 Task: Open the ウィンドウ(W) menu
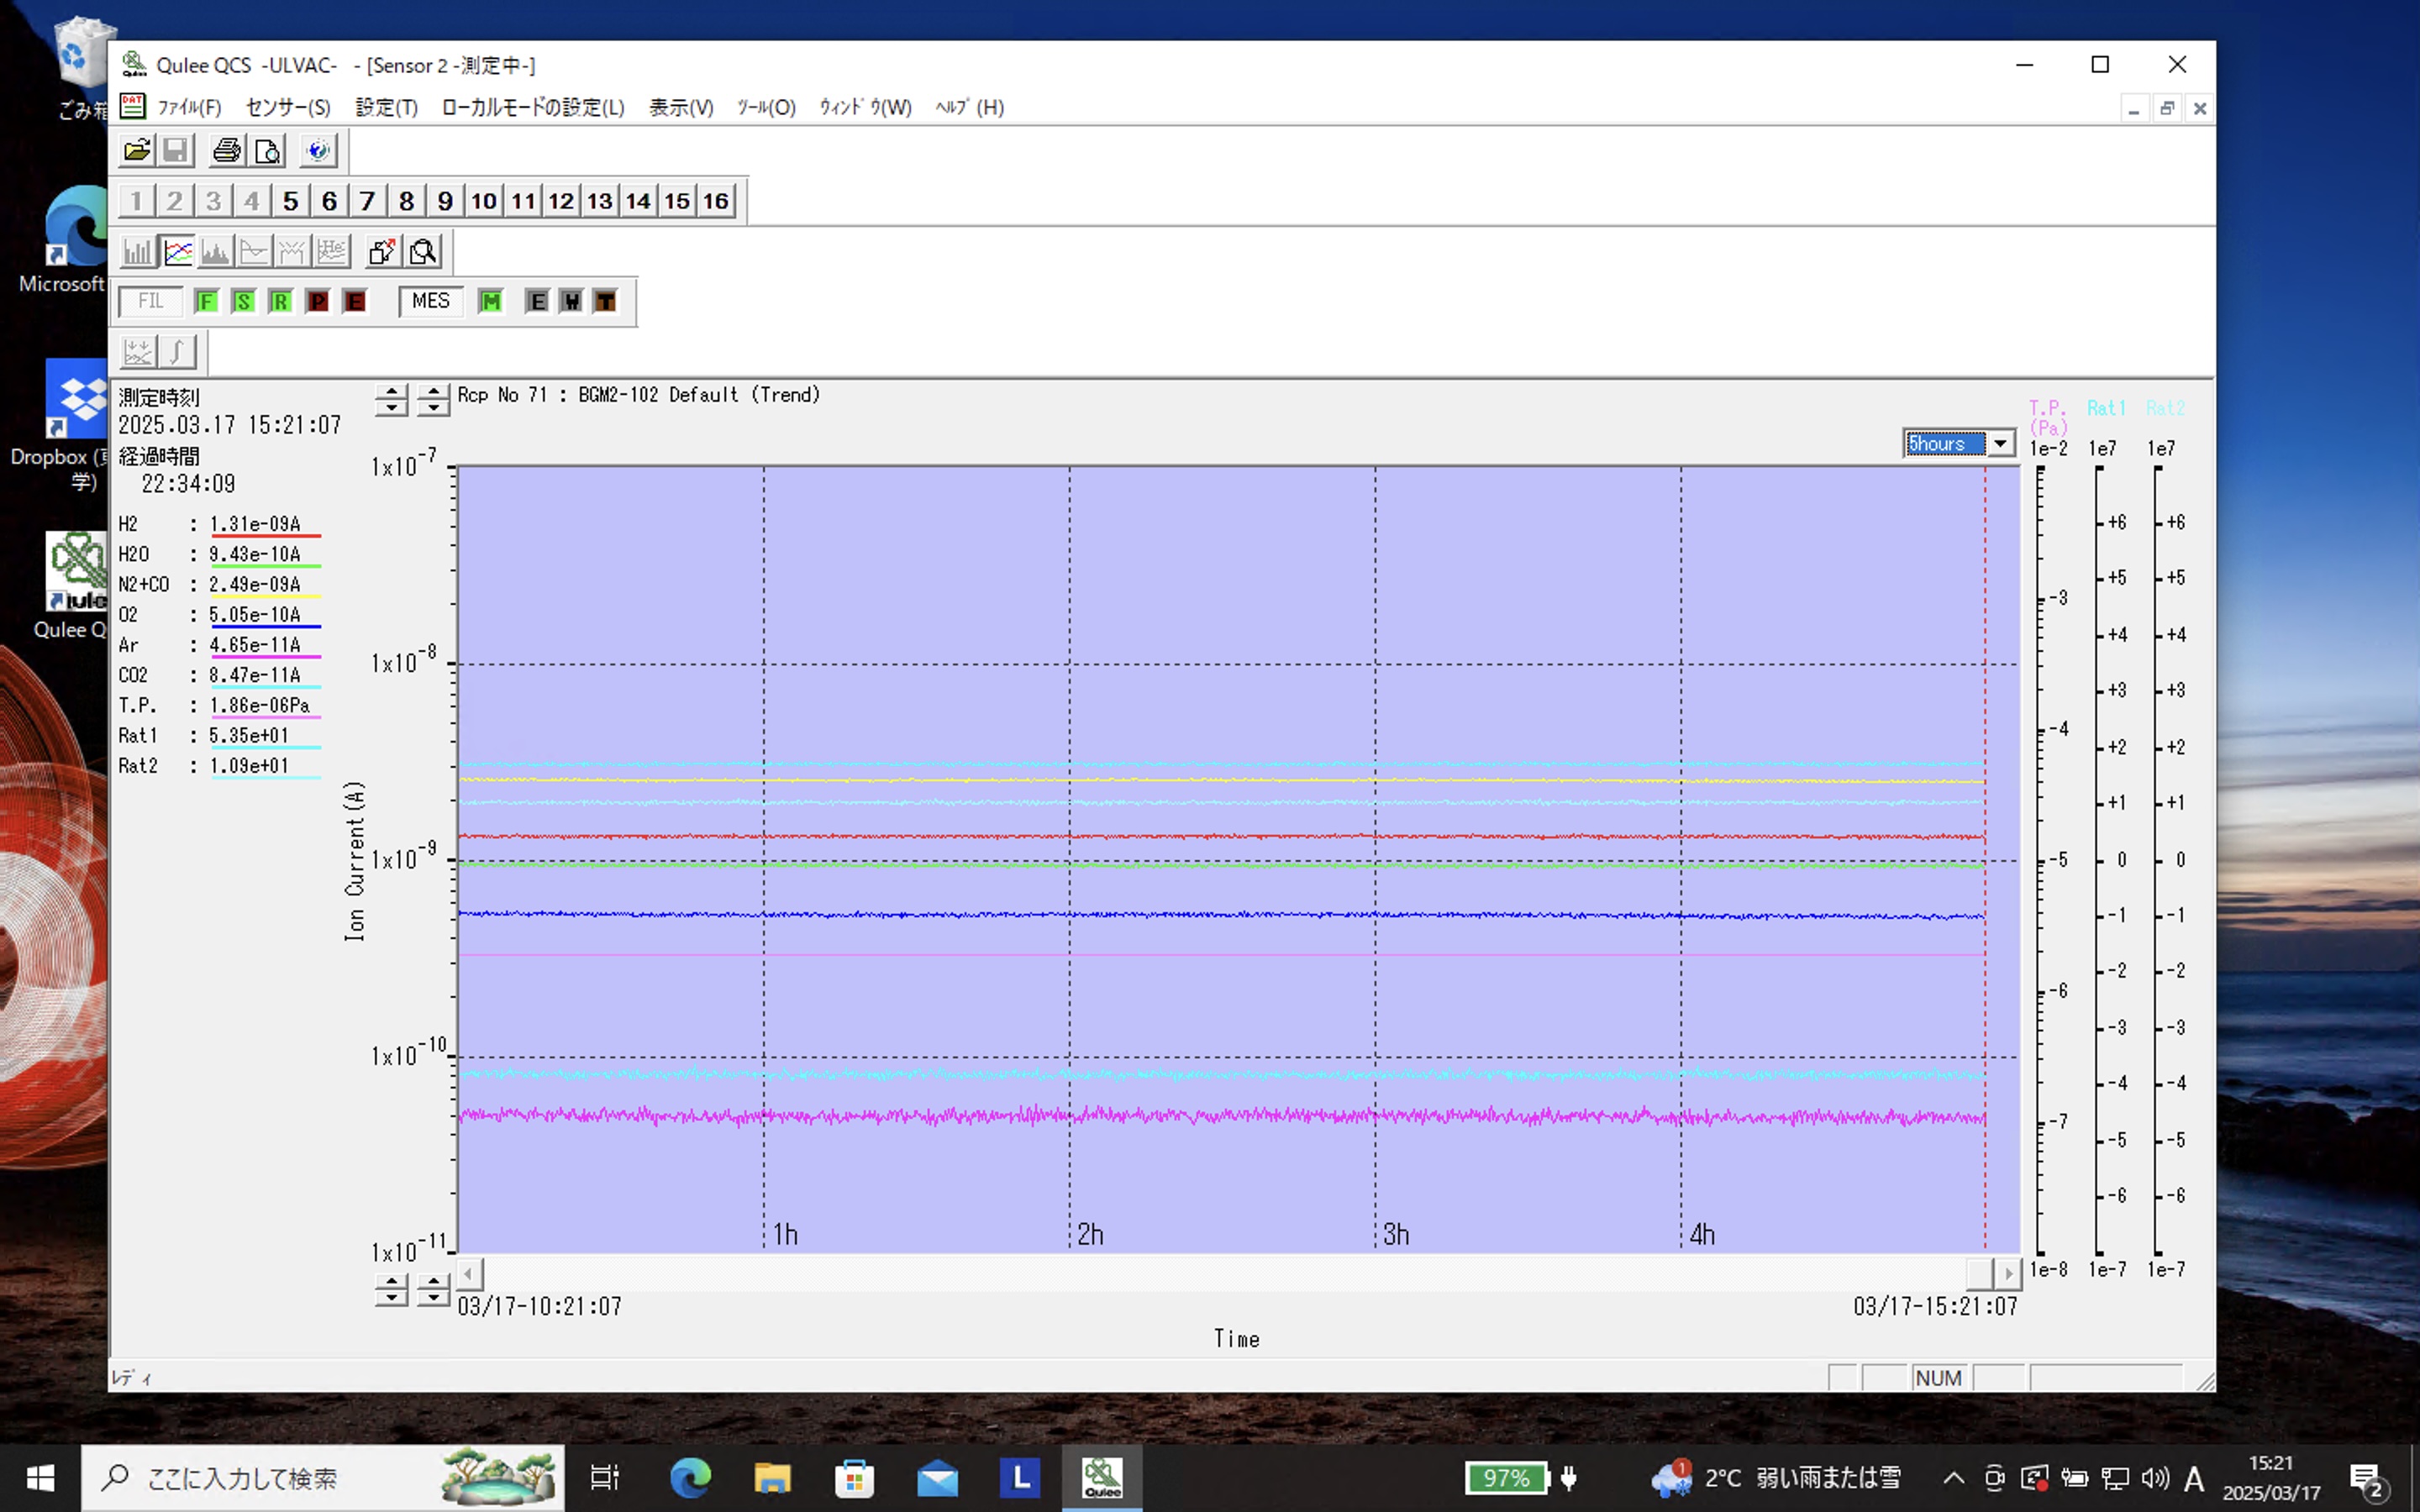coord(865,107)
